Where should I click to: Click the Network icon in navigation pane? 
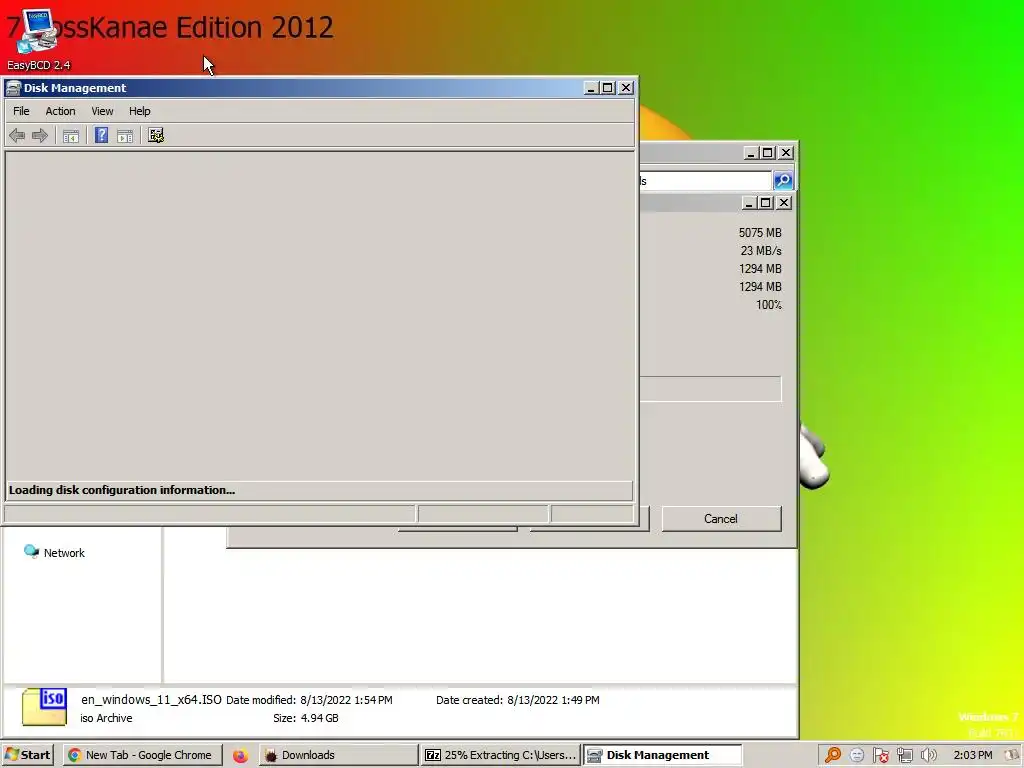click(x=31, y=552)
